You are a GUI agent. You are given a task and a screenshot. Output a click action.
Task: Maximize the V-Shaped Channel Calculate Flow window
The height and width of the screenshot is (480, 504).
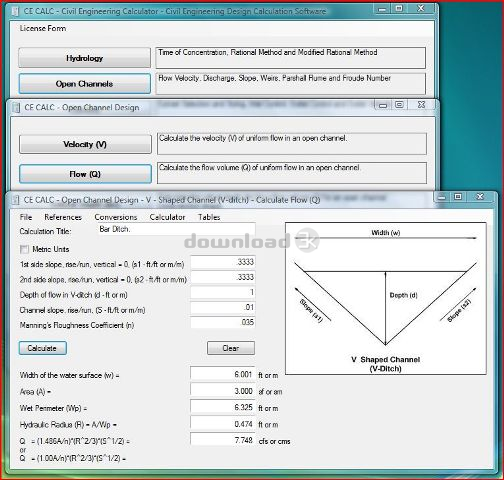(x=458, y=197)
